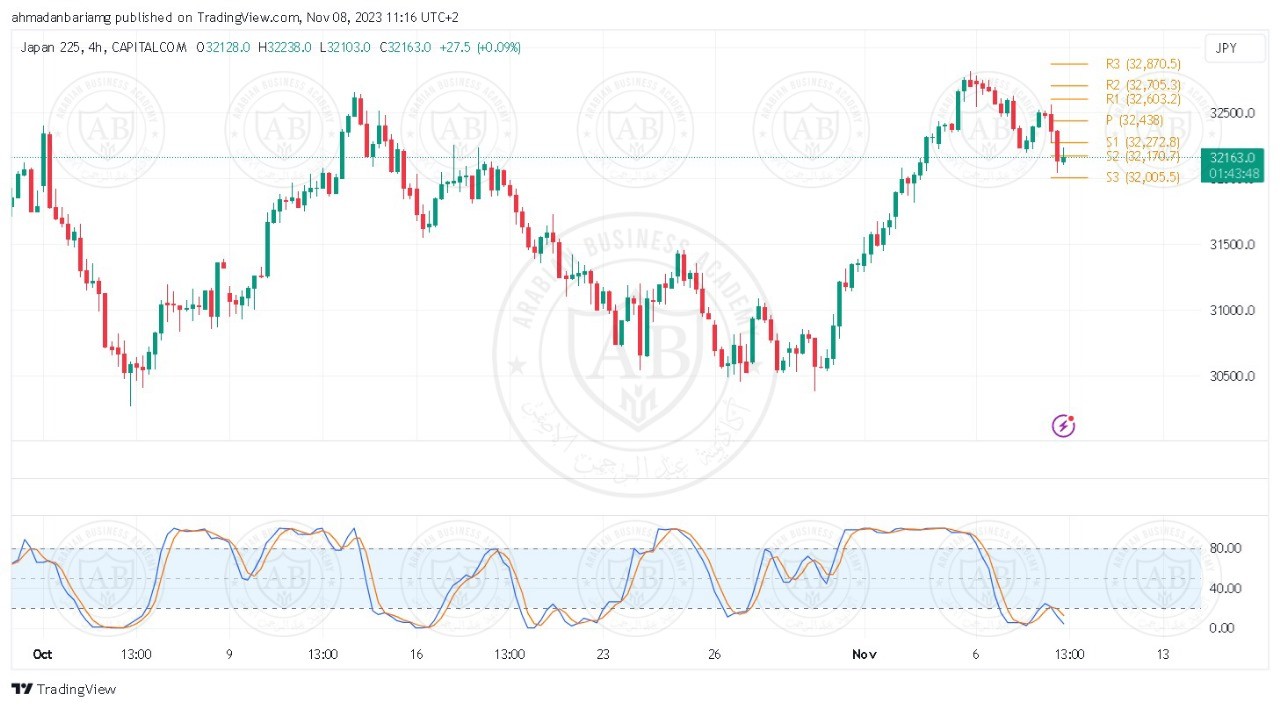The image size is (1280, 708).
Task: Click the 31500.0 price axis label
Action: coord(1232,245)
